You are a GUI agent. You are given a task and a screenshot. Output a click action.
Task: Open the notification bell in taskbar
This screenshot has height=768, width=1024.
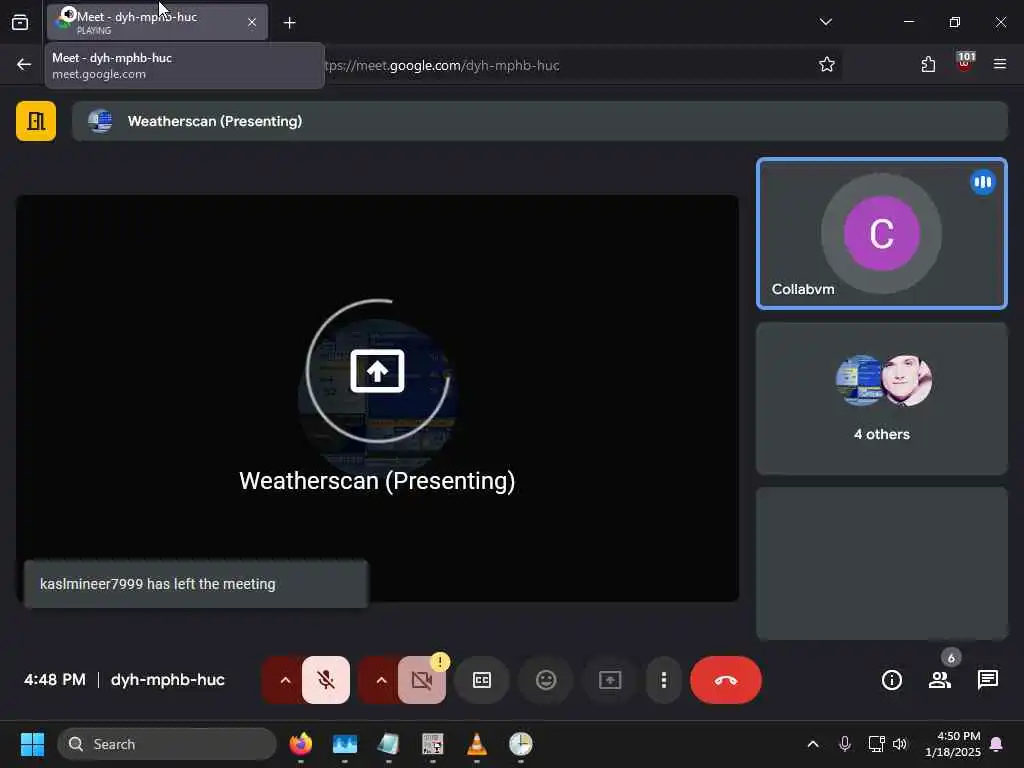pyautogui.click(x=997, y=744)
